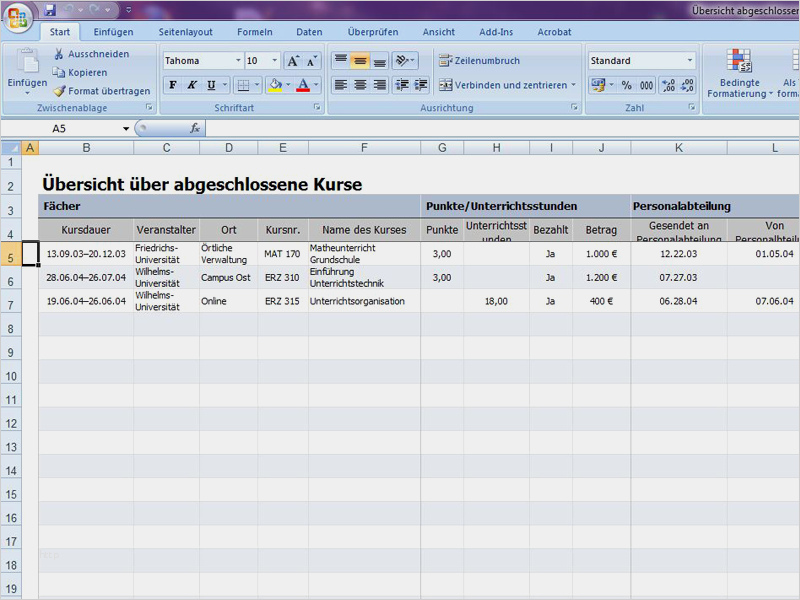
Task: Toggle underline formatting (U button)
Action: tap(211, 86)
